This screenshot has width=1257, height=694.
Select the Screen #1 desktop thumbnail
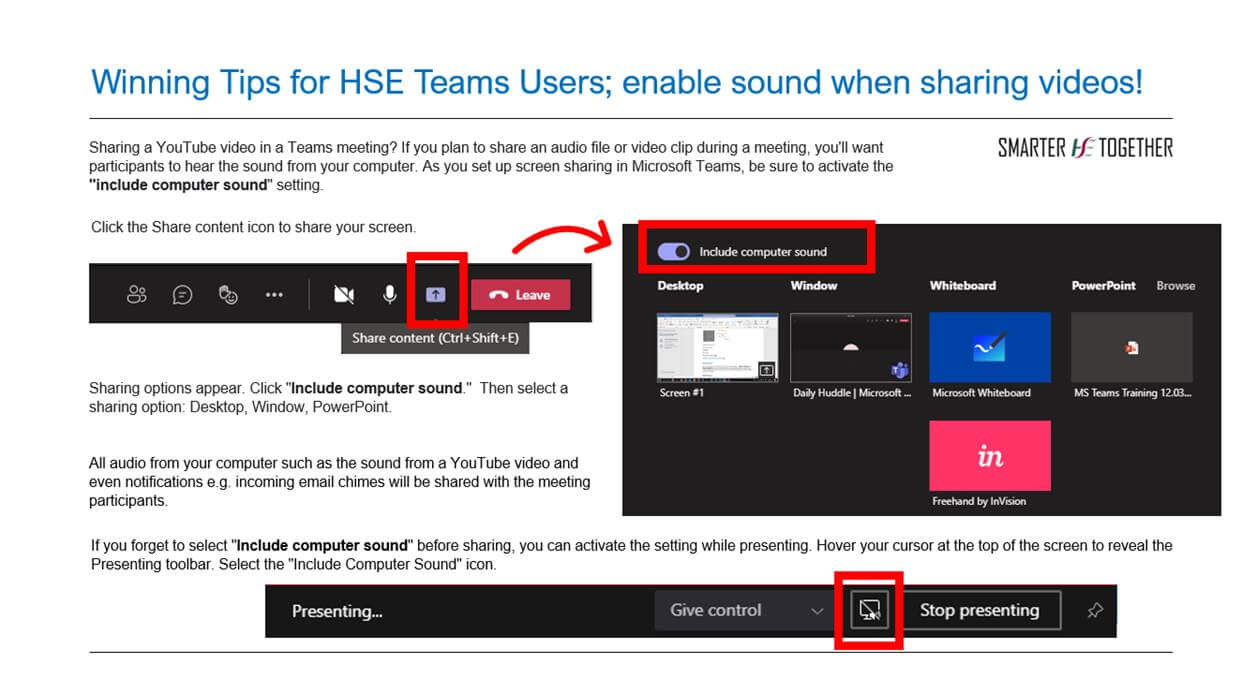[717, 347]
